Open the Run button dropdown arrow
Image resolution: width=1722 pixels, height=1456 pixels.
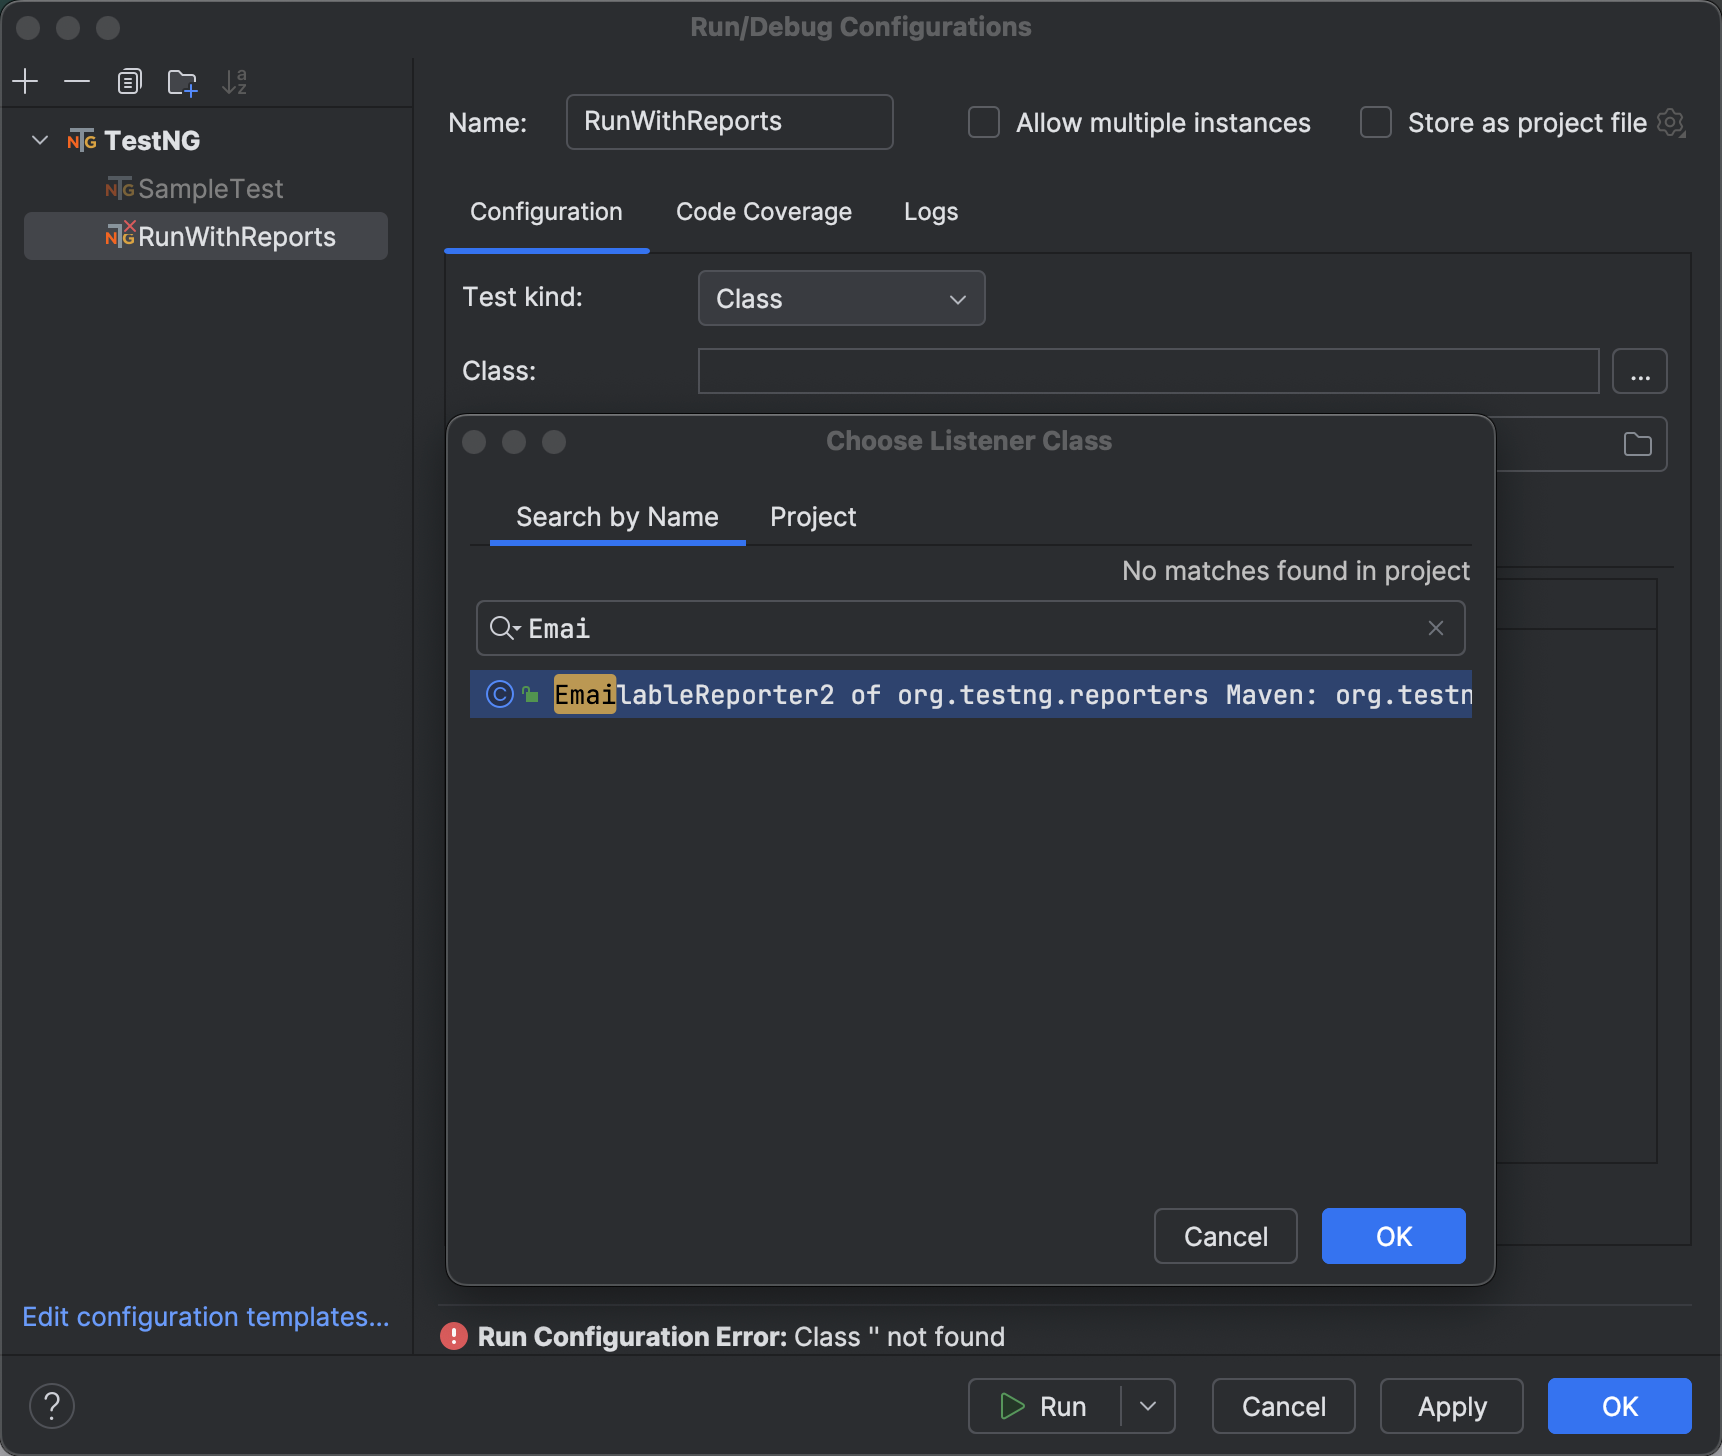click(1148, 1405)
